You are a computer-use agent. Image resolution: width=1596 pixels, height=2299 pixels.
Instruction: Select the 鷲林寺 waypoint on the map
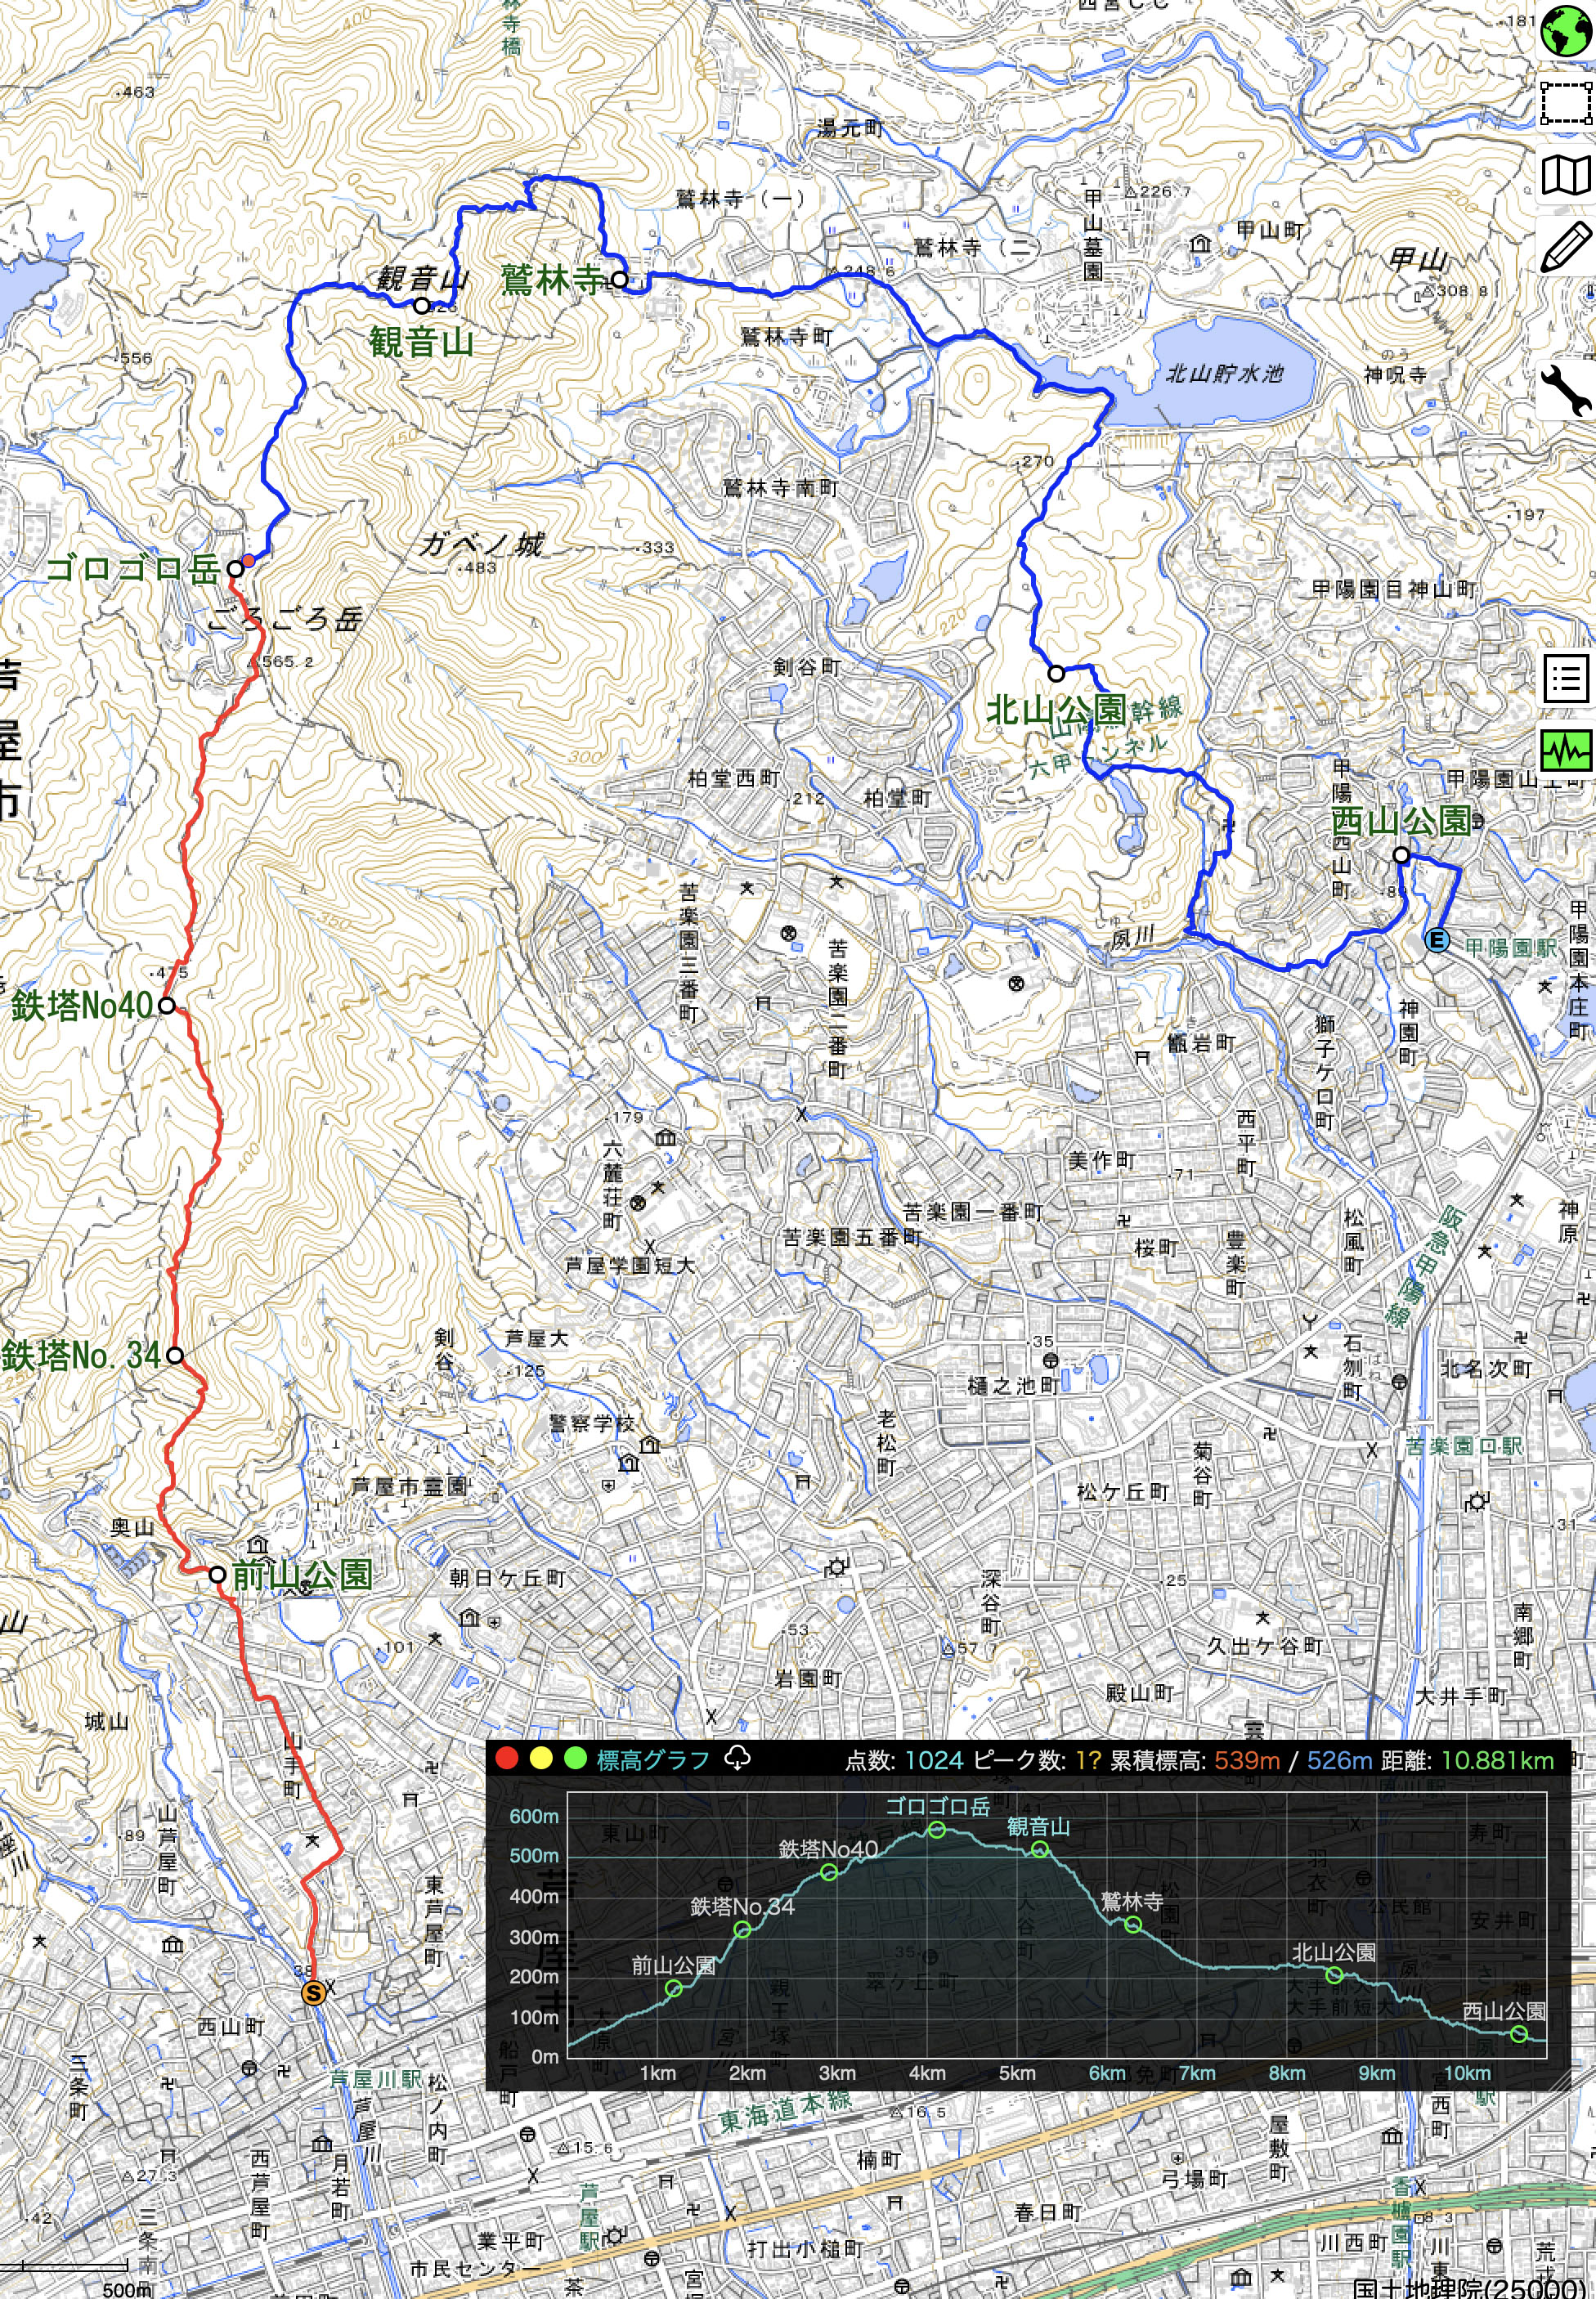pyautogui.click(x=620, y=280)
